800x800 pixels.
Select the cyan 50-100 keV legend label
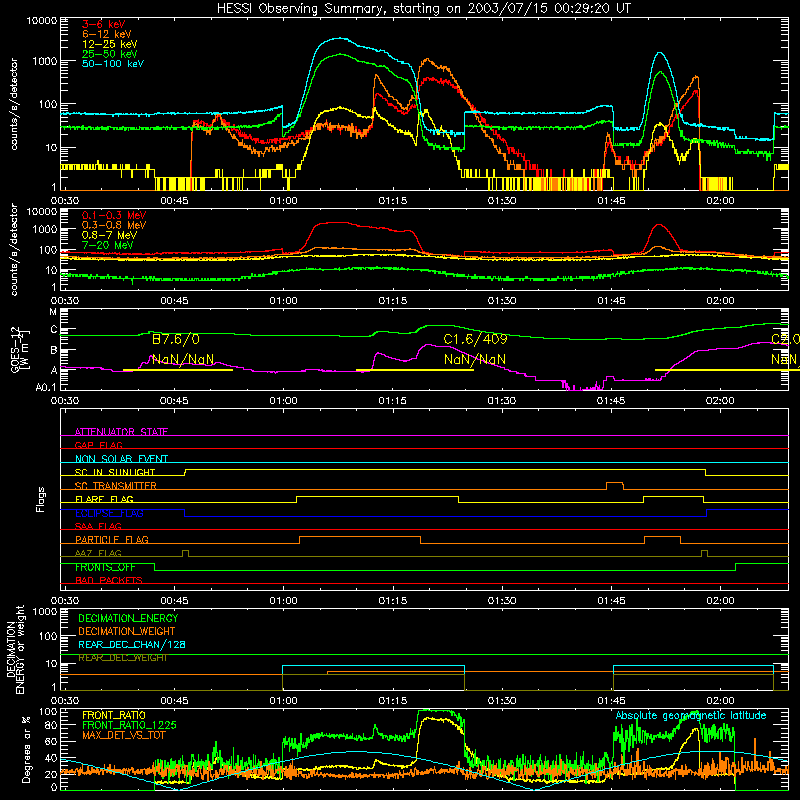click(113, 63)
